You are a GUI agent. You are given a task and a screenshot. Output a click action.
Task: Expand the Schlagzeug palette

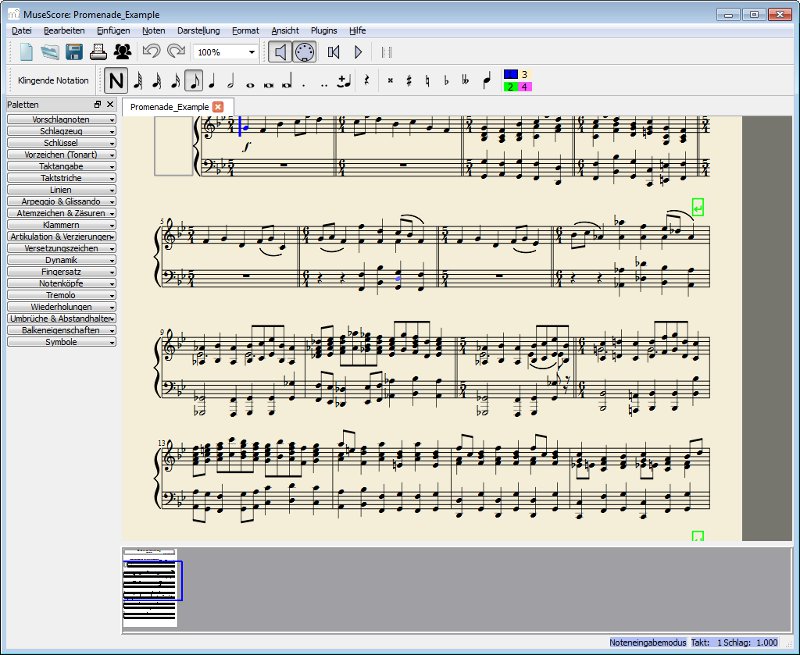tap(61, 131)
